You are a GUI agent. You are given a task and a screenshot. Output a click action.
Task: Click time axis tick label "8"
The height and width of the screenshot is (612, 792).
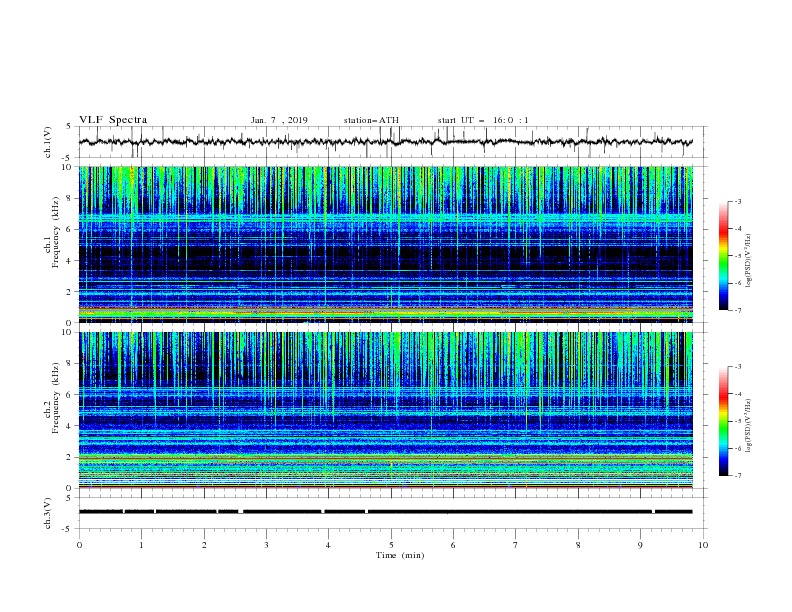[x=578, y=545]
